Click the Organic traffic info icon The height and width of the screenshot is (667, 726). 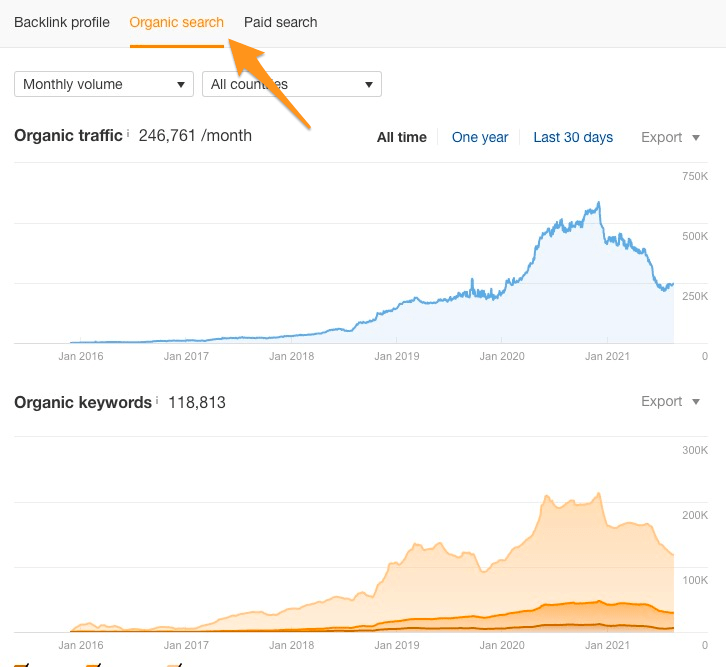[128, 133]
